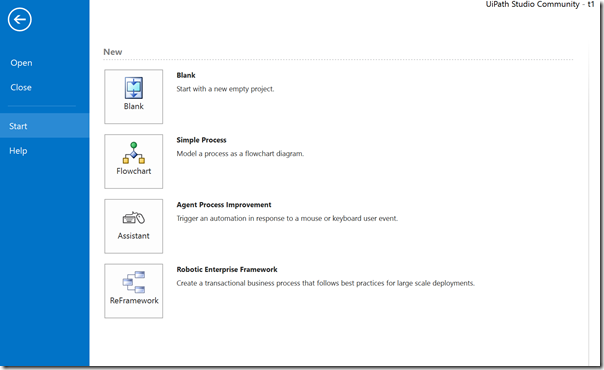Click the Robotic Enterprise Framework heading
This screenshot has width=604, height=370.
pos(227,269)
